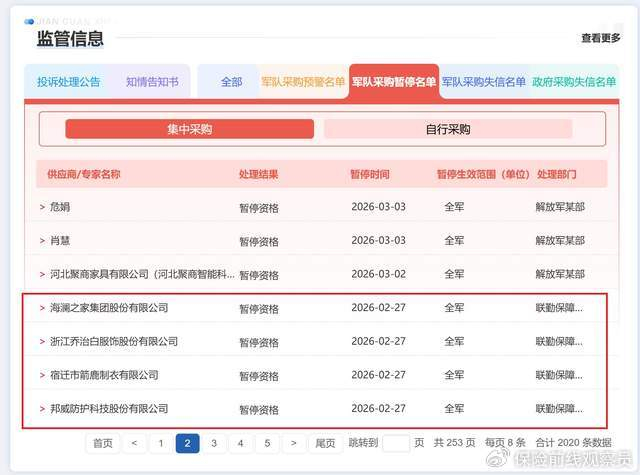Expand the 危娟 row arrow

click(x=42, y=207)
